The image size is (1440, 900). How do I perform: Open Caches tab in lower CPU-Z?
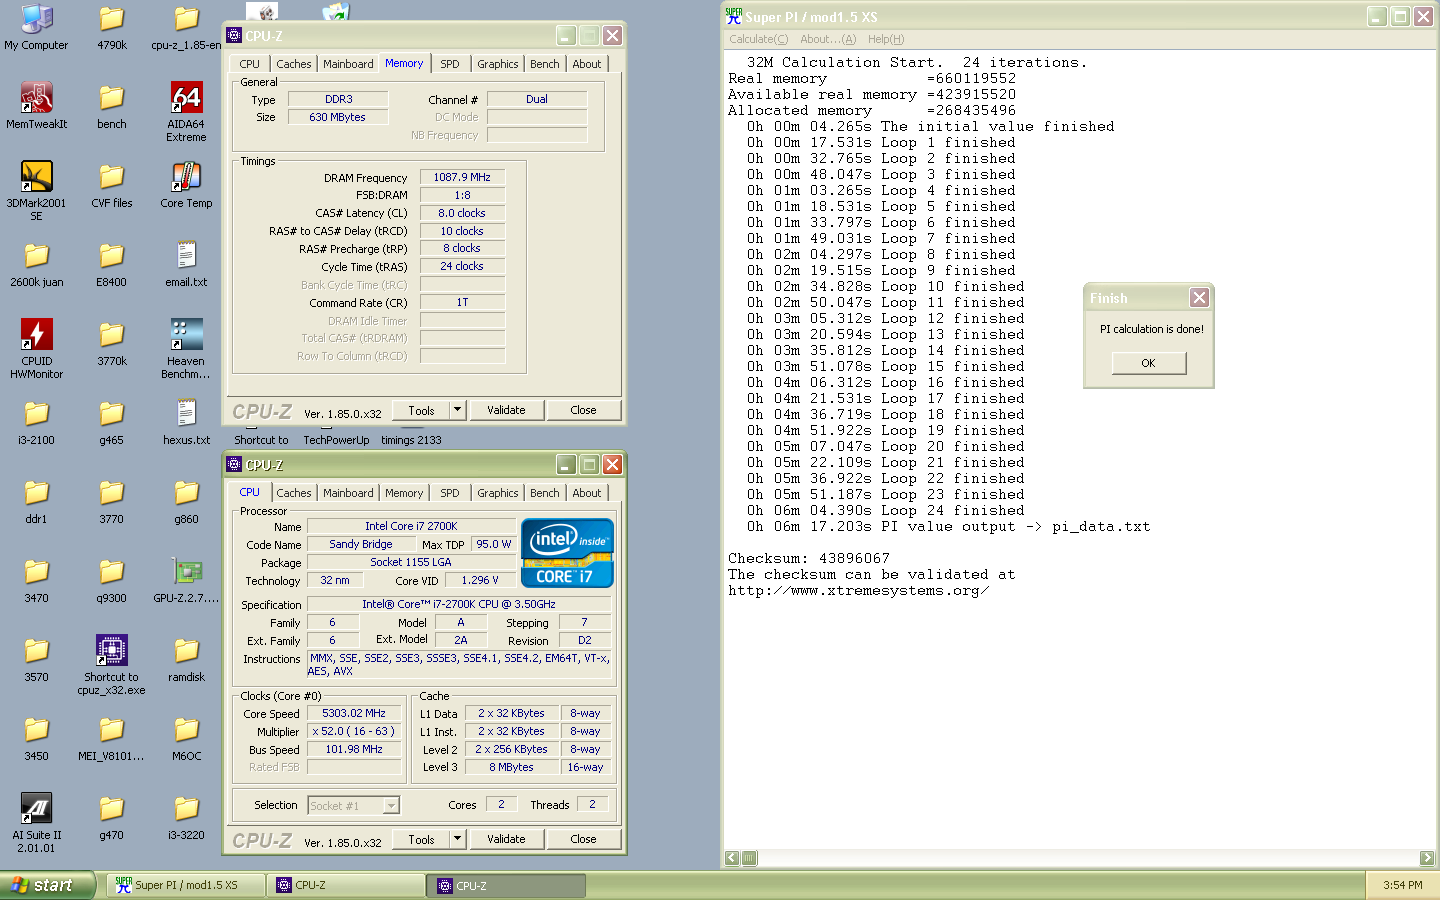(x=294, y=493)
